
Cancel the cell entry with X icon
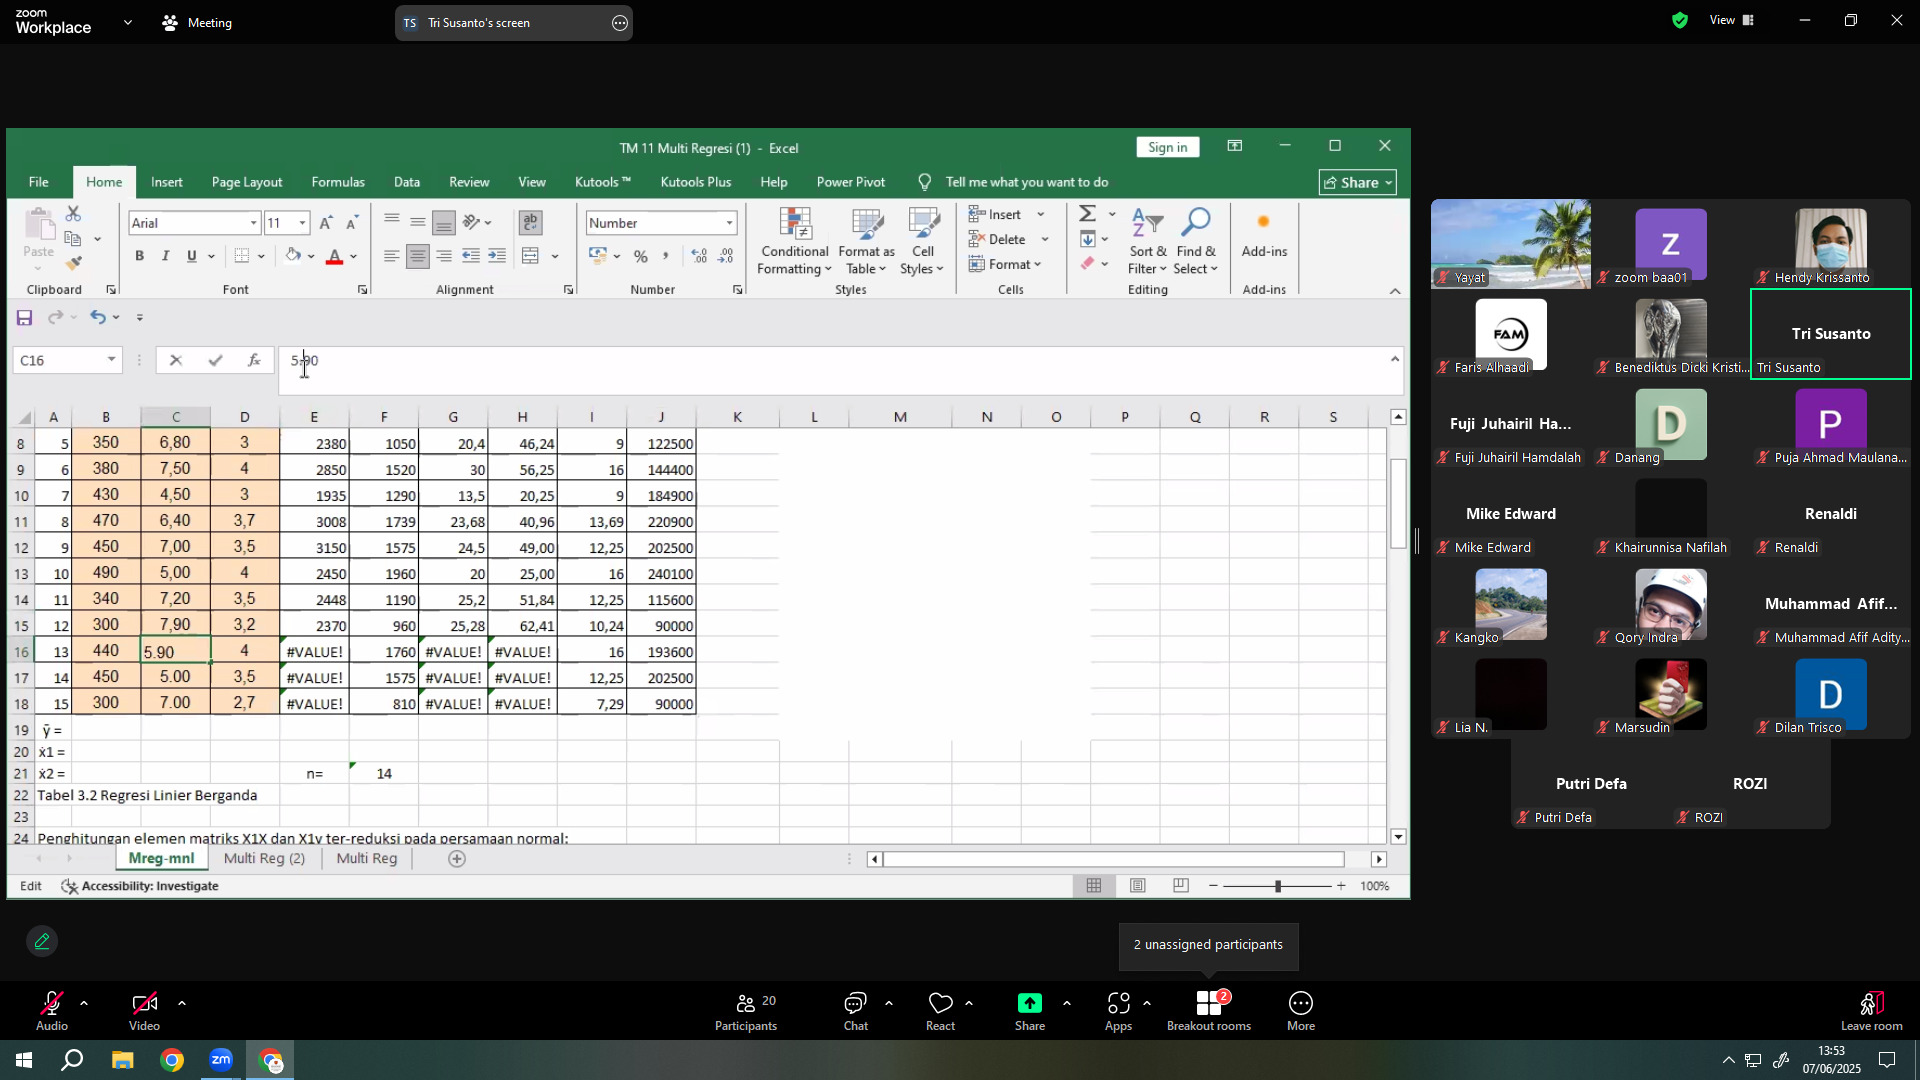click(x=176, y=361)
